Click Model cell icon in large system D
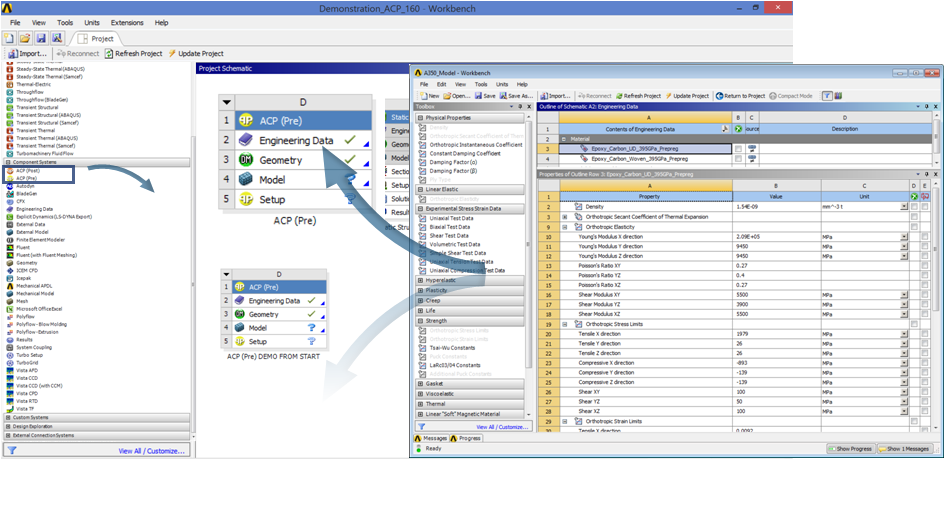945x514 pixels. (x=246, y=179)
